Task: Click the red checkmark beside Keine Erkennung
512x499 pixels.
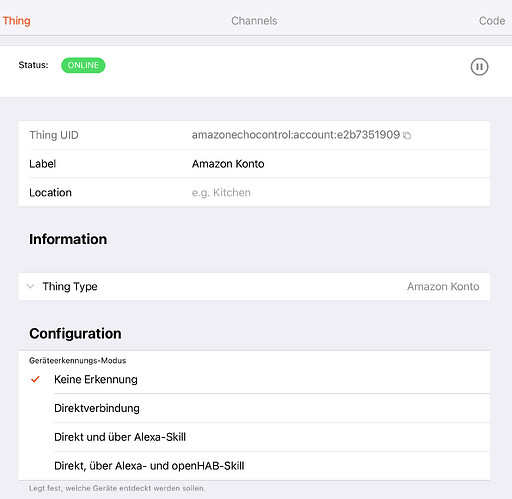Action: [35, 379]
